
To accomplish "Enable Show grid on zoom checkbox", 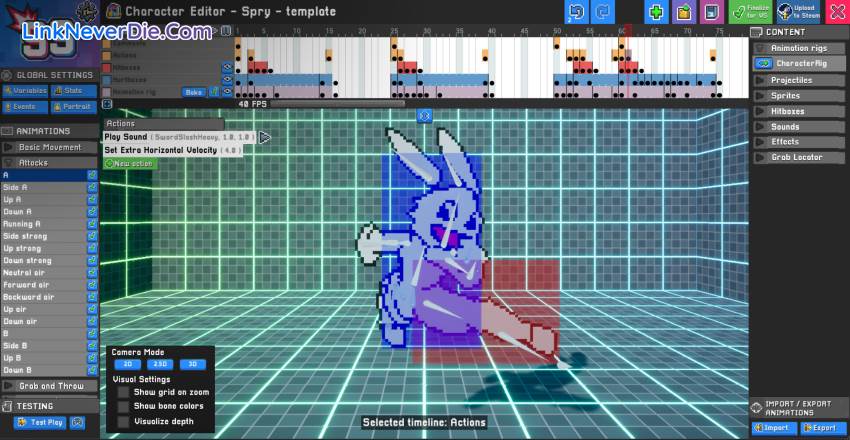I will [123, 393].
